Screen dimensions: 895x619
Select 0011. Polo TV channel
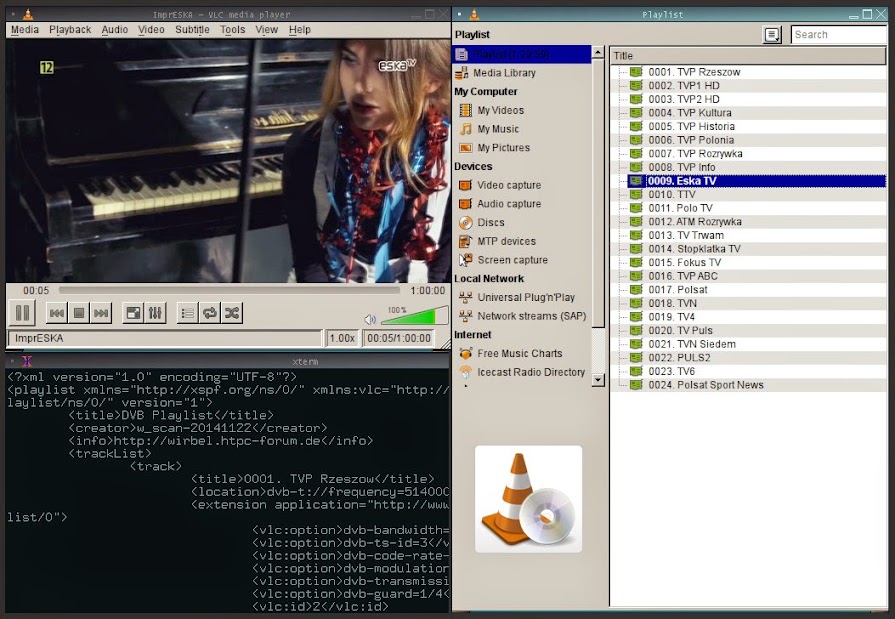tap(748, 208)
